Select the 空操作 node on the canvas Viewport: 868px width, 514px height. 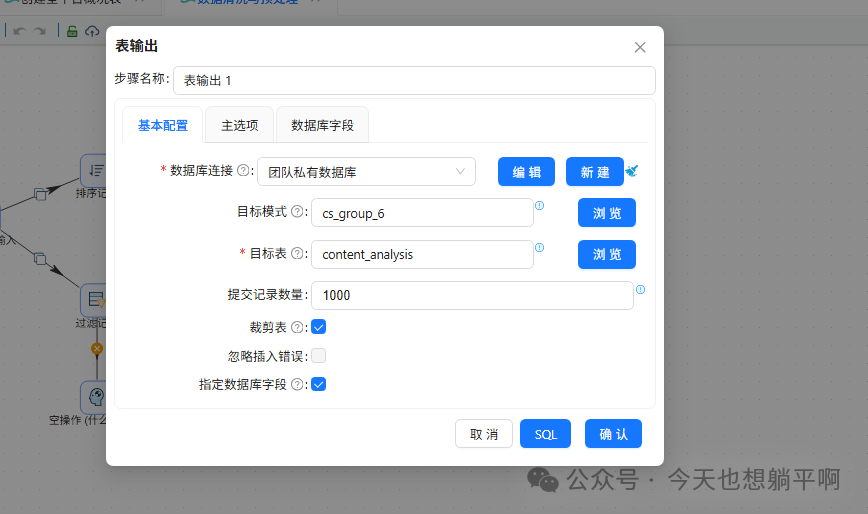pos(94,397)
